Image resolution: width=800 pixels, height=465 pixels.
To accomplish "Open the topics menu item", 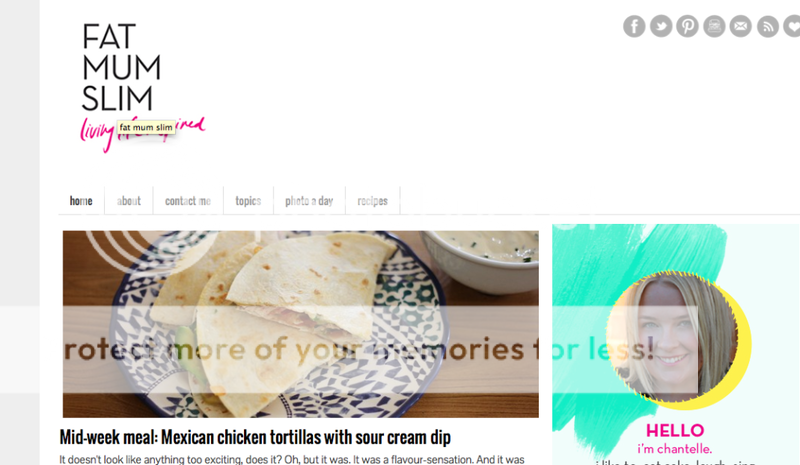I will (248, 201).
